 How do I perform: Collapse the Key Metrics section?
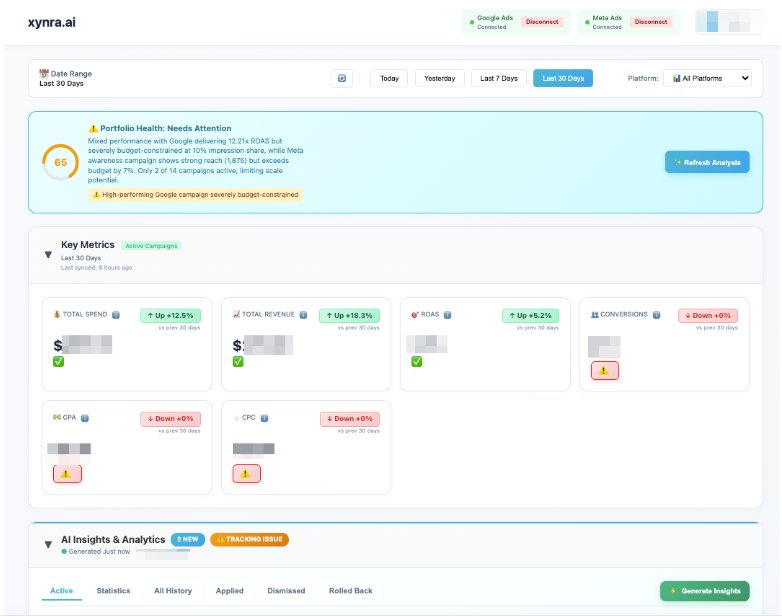pyautogui.click(x=48, y=255)
